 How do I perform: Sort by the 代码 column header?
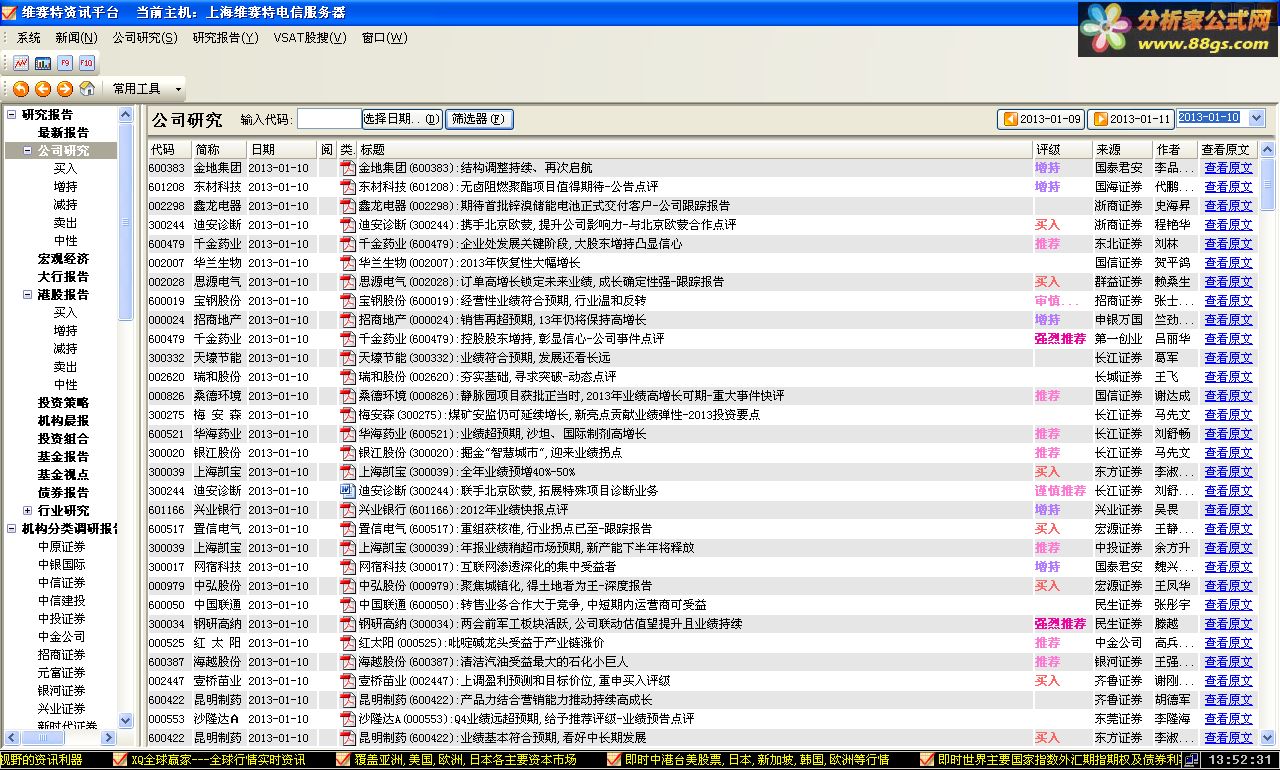tap(169, 149)
